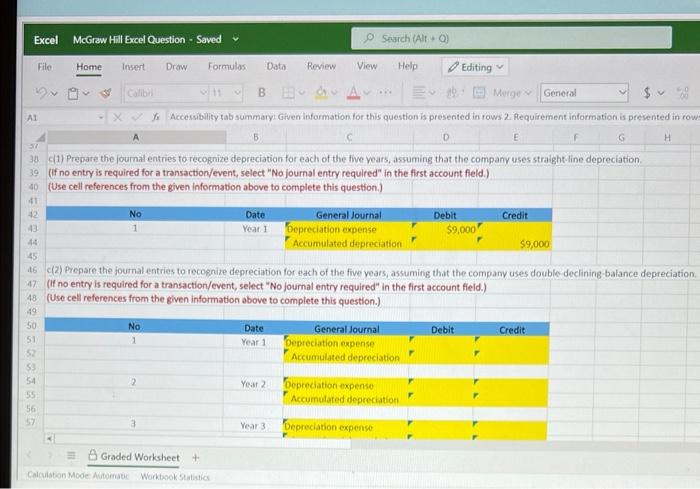Click the Select All corner triangle
700x489 pixels.
tap(41, 137)
